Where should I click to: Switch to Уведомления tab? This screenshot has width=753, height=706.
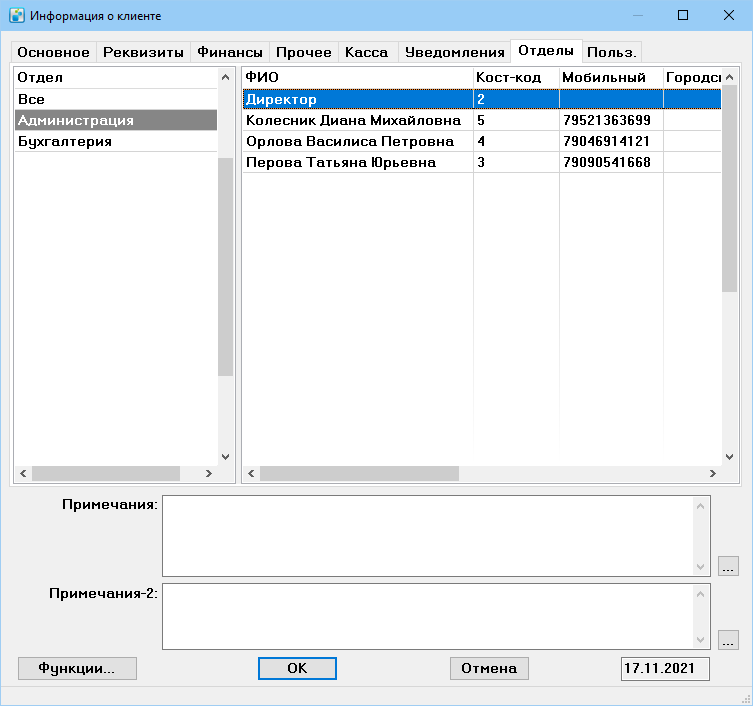tap(454, 52)
